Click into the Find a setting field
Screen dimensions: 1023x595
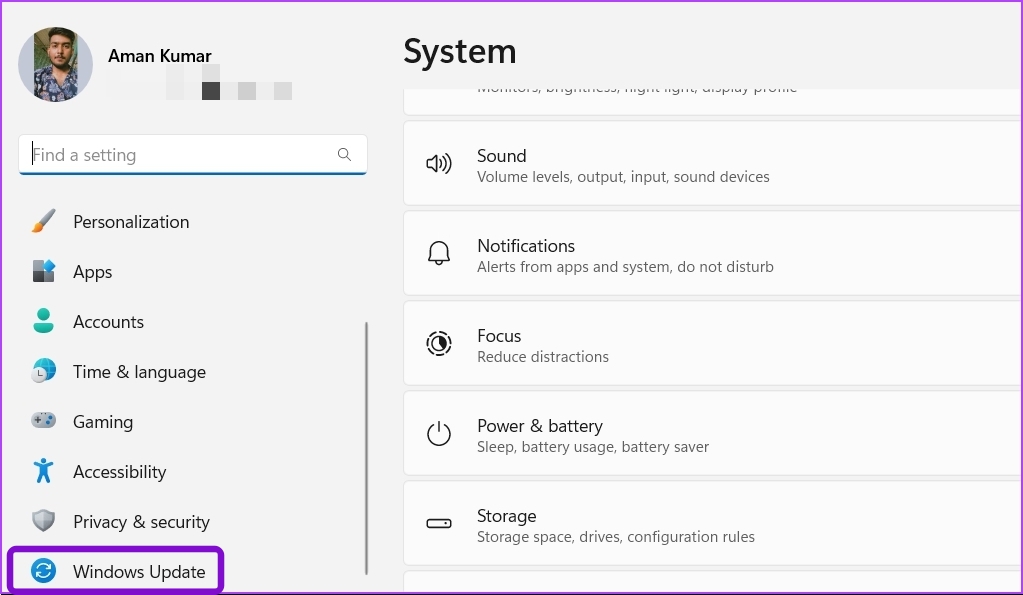(192, 155)
